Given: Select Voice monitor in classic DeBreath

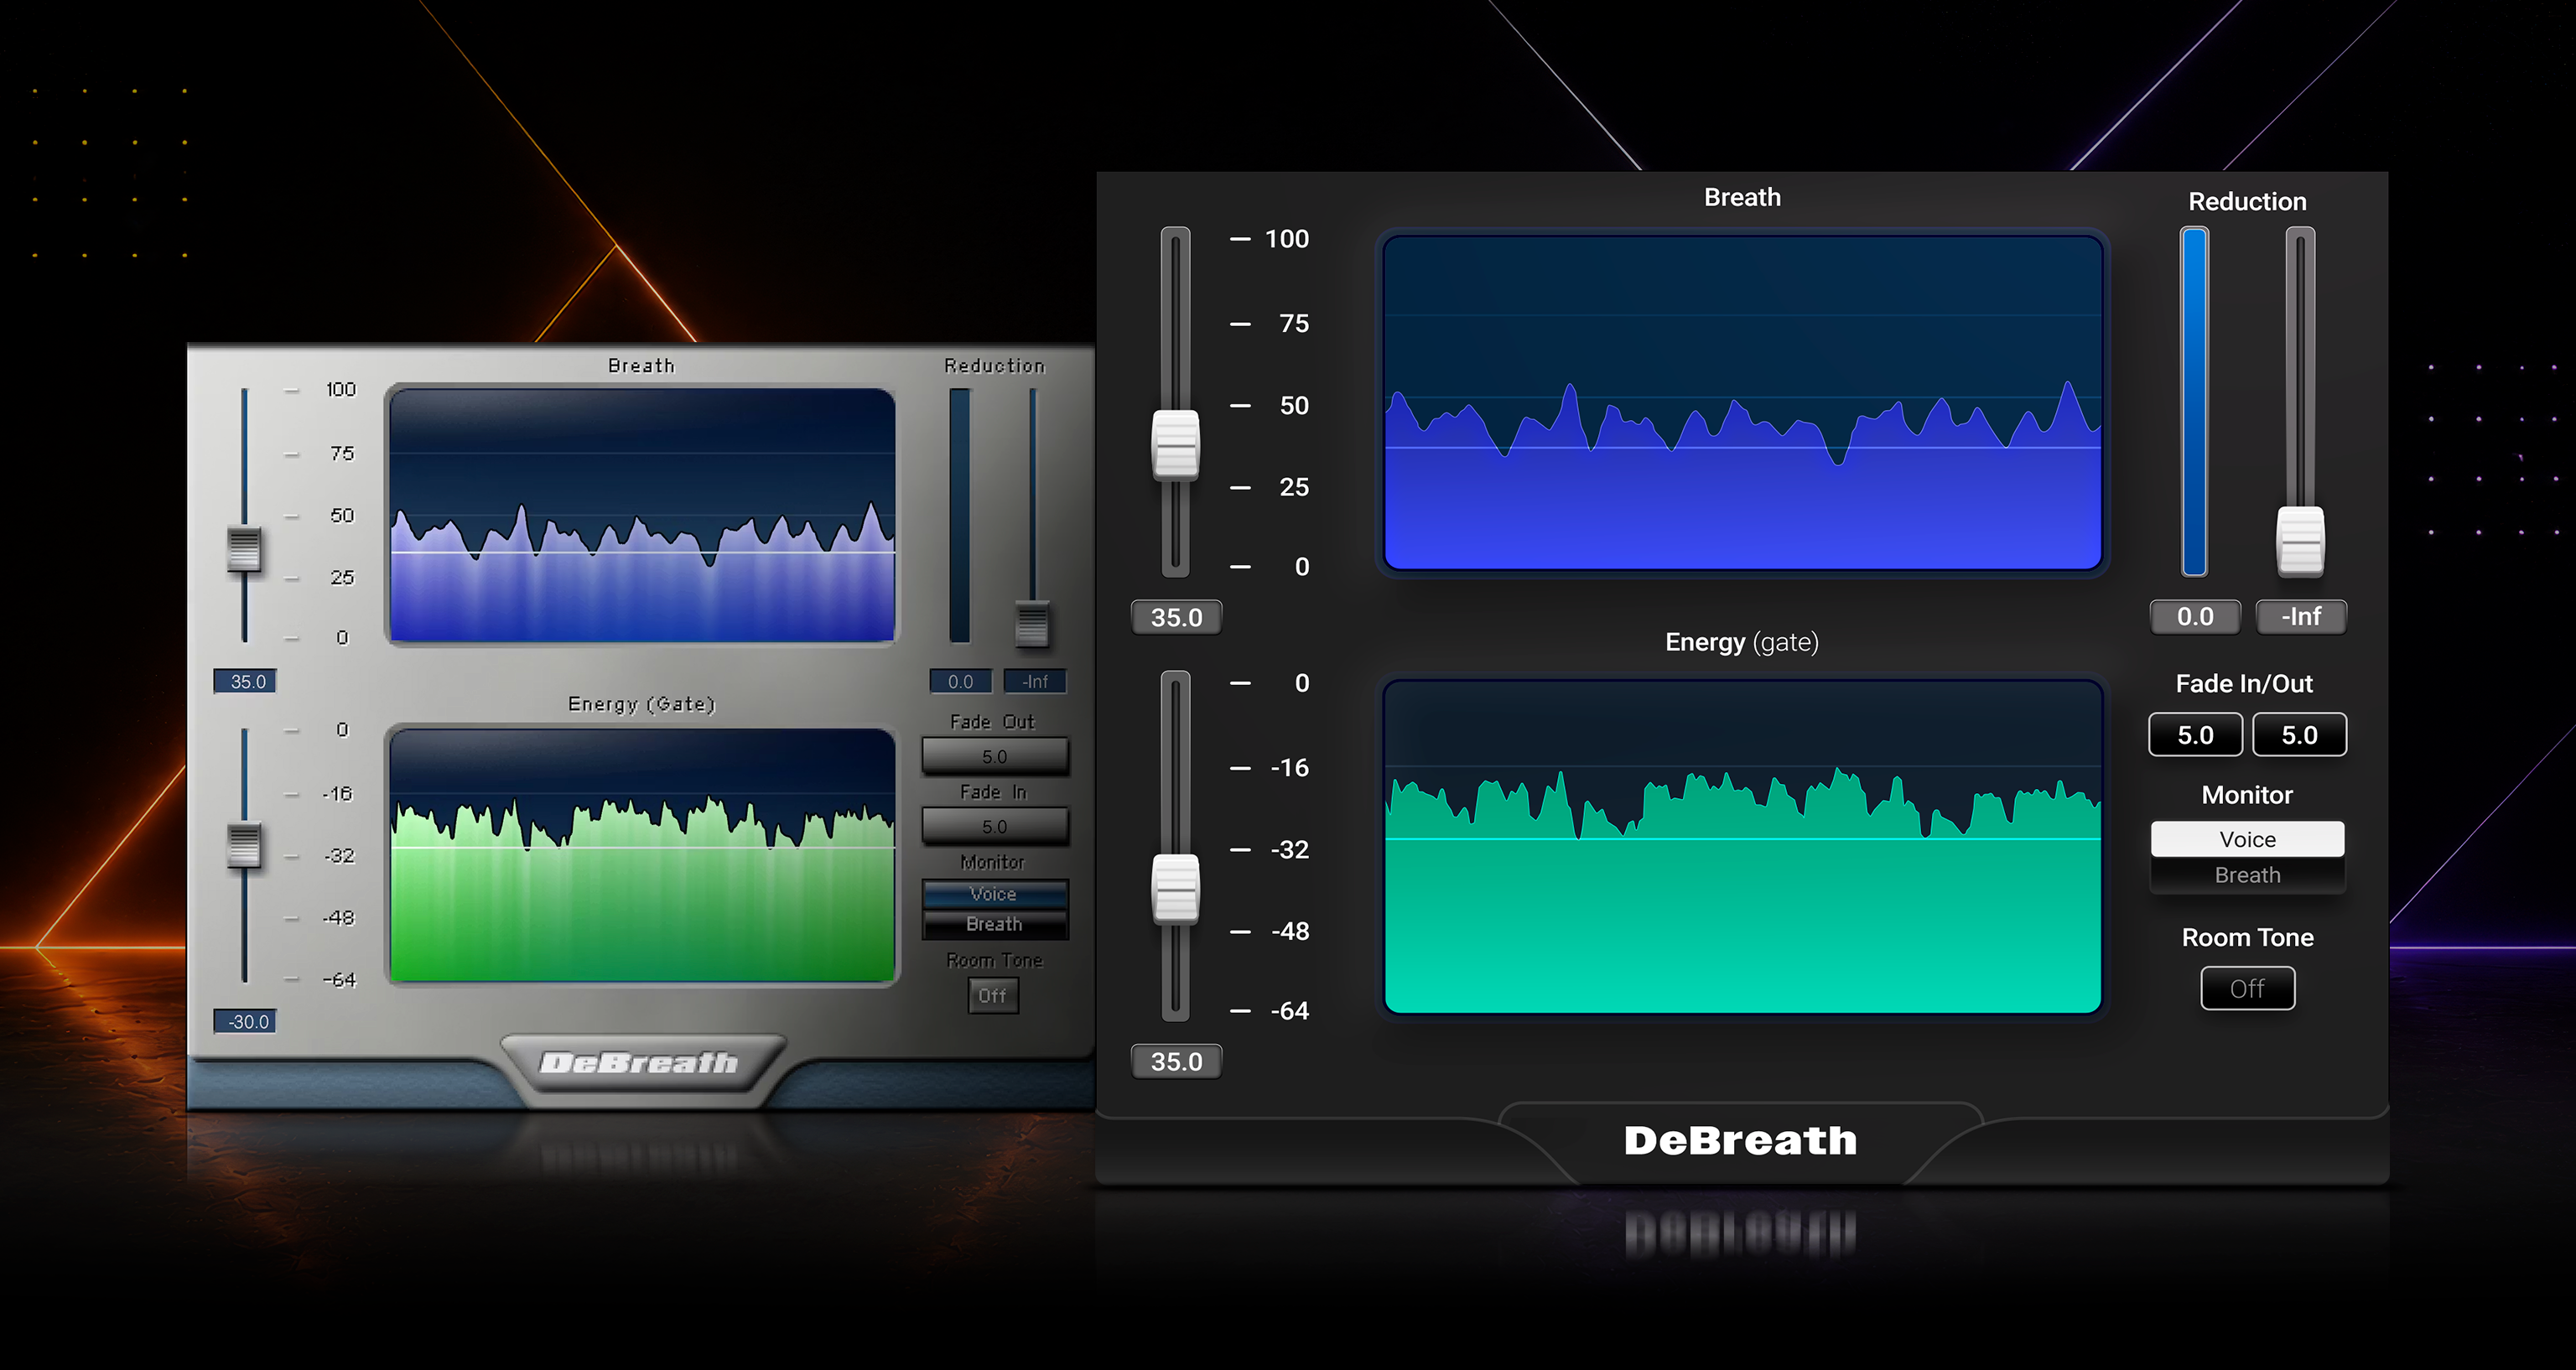Looking at the screenshot, I should [994, 894].
